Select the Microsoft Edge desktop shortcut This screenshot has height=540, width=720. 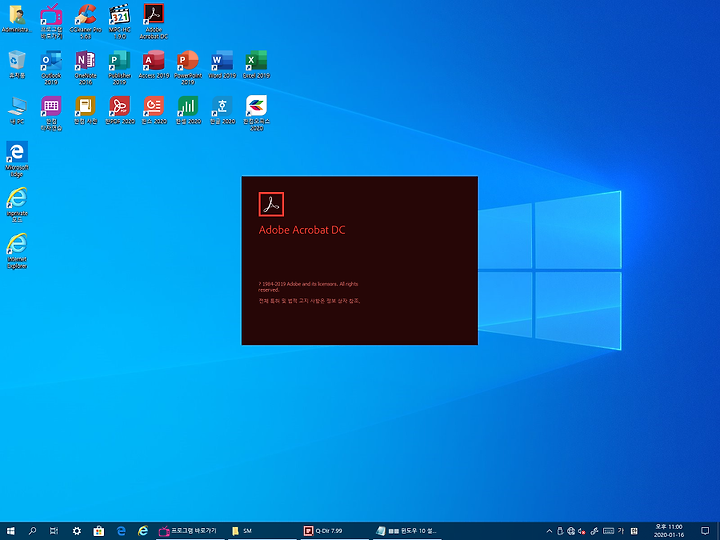coord(17,159)
